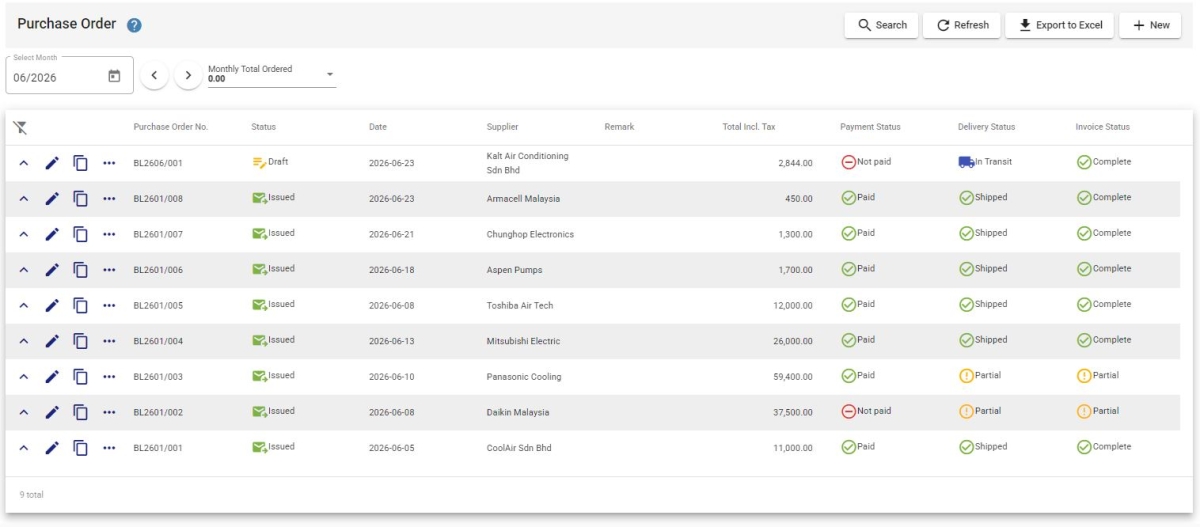The width and height of the screenshot is (1200, 527).
Task: Go to previous month
Action: click(x=154, y=75)
